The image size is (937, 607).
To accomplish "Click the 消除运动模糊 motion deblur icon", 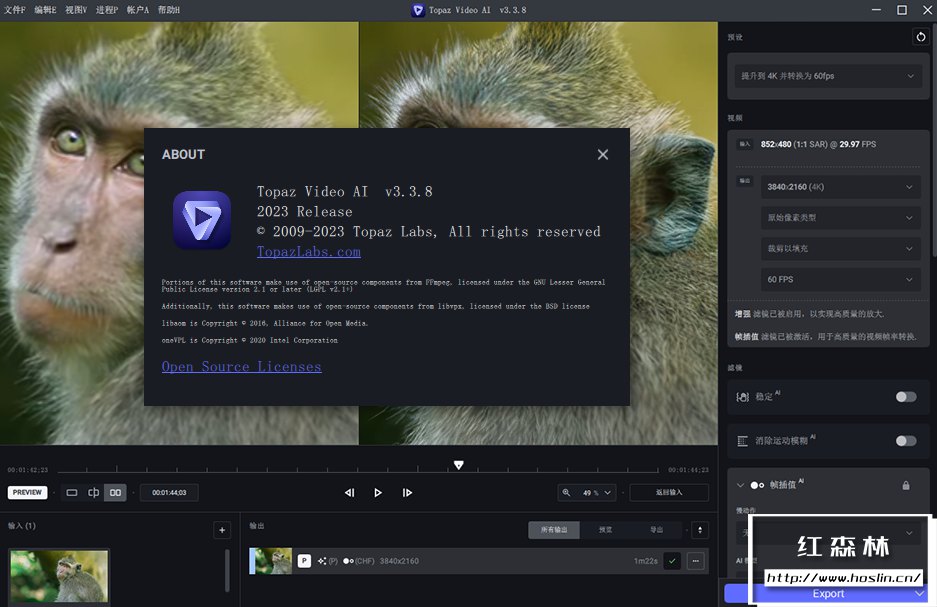I will pos(742,441).
